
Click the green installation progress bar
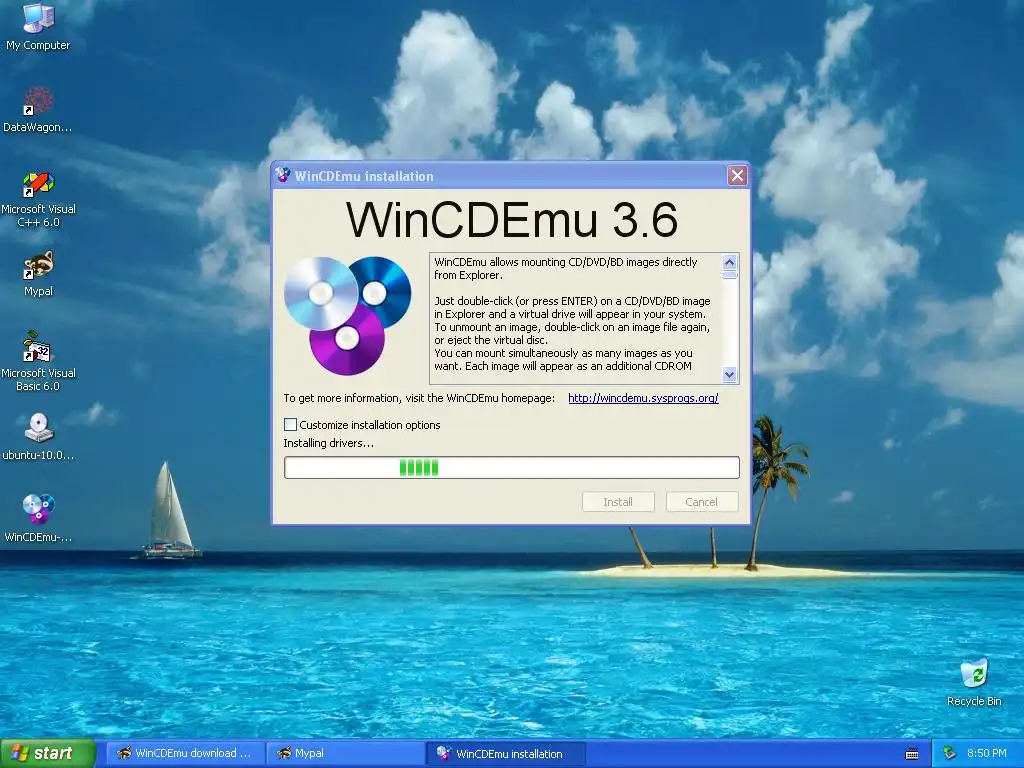click(511, 468)
